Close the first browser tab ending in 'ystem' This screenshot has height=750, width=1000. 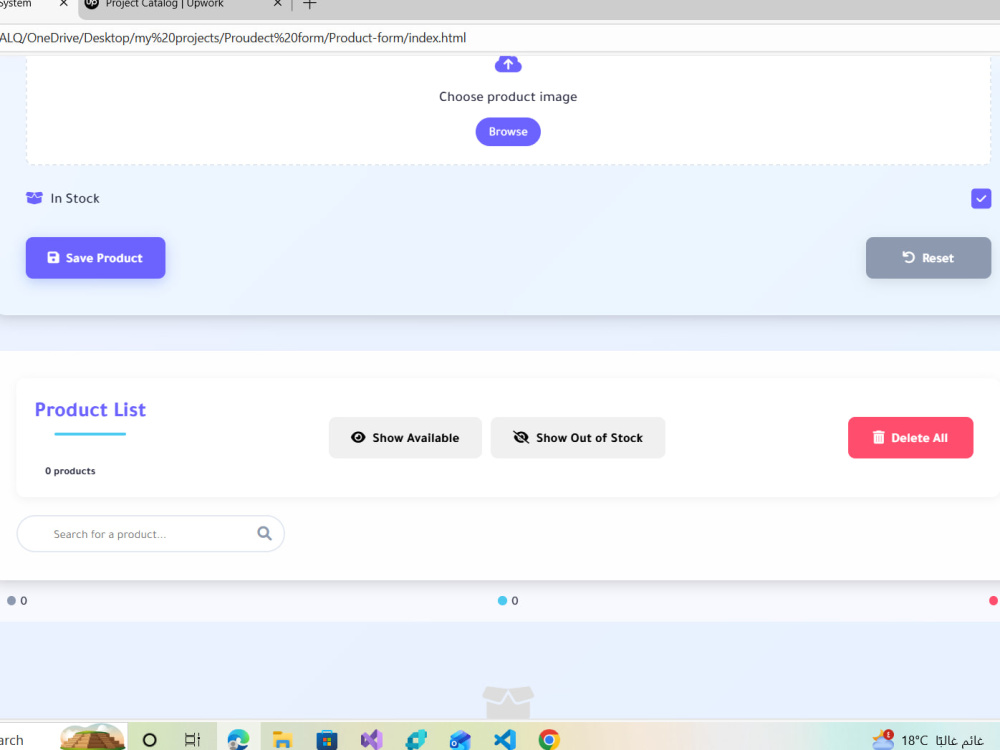point(63,4)
